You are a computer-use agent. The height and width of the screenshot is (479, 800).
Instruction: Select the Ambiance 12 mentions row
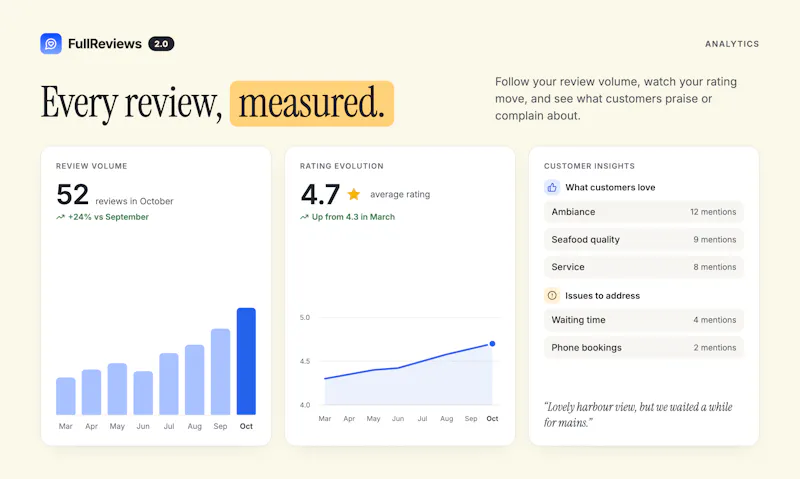[x=644, y=212]
